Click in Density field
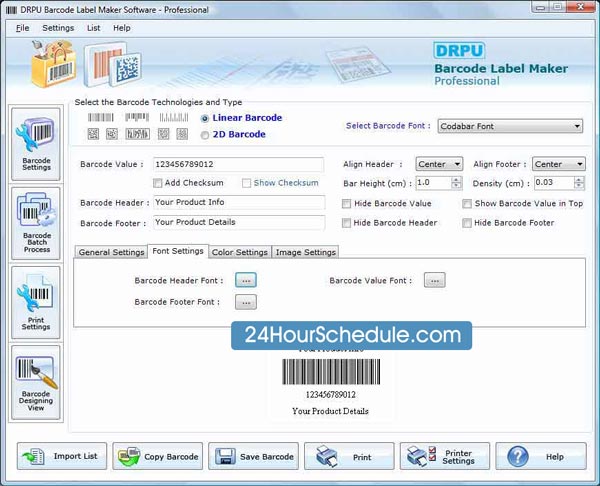The height and width of the screenshot is (486, 600). (554, 183)
